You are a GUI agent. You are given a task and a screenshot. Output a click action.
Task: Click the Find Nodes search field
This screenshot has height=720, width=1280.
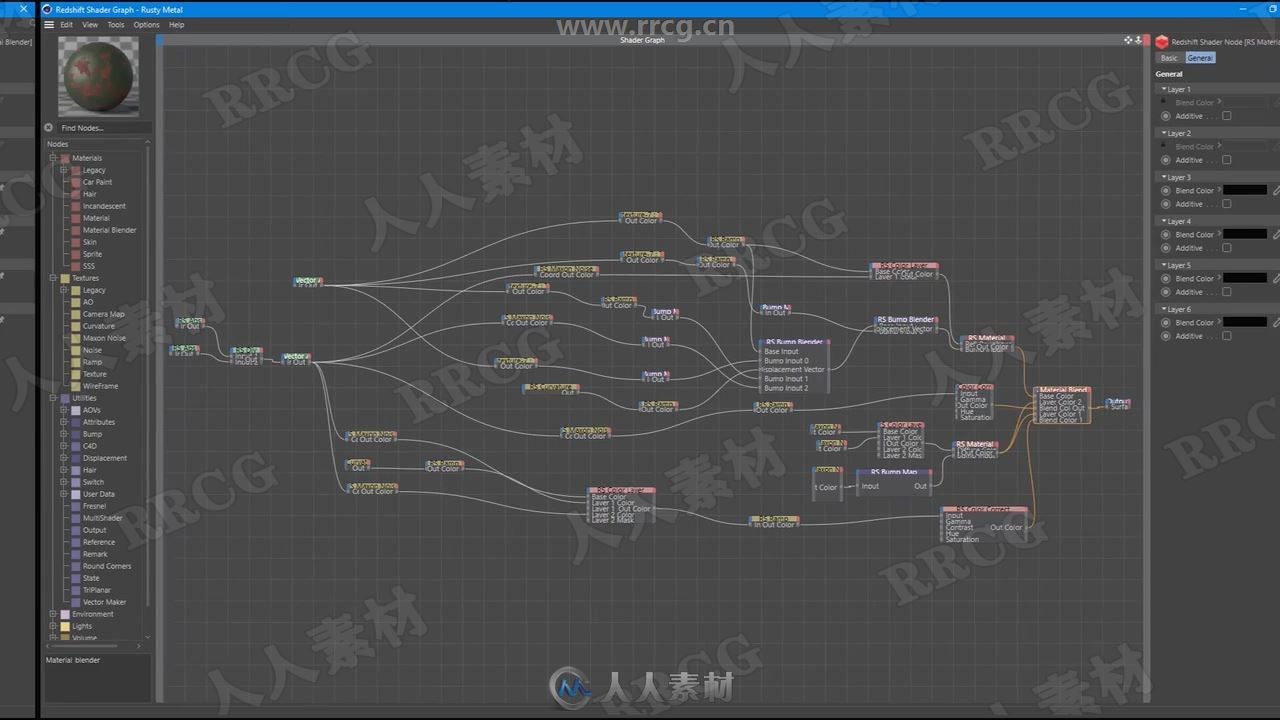pyautogui.click(x=104, y=128)
